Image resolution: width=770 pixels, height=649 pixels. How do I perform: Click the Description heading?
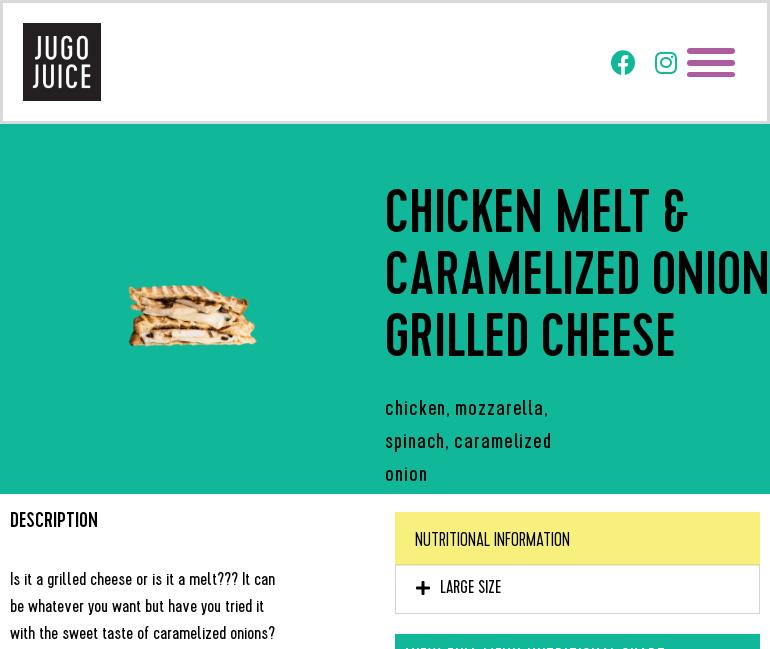pyautogui.click(x=54, y=521)
